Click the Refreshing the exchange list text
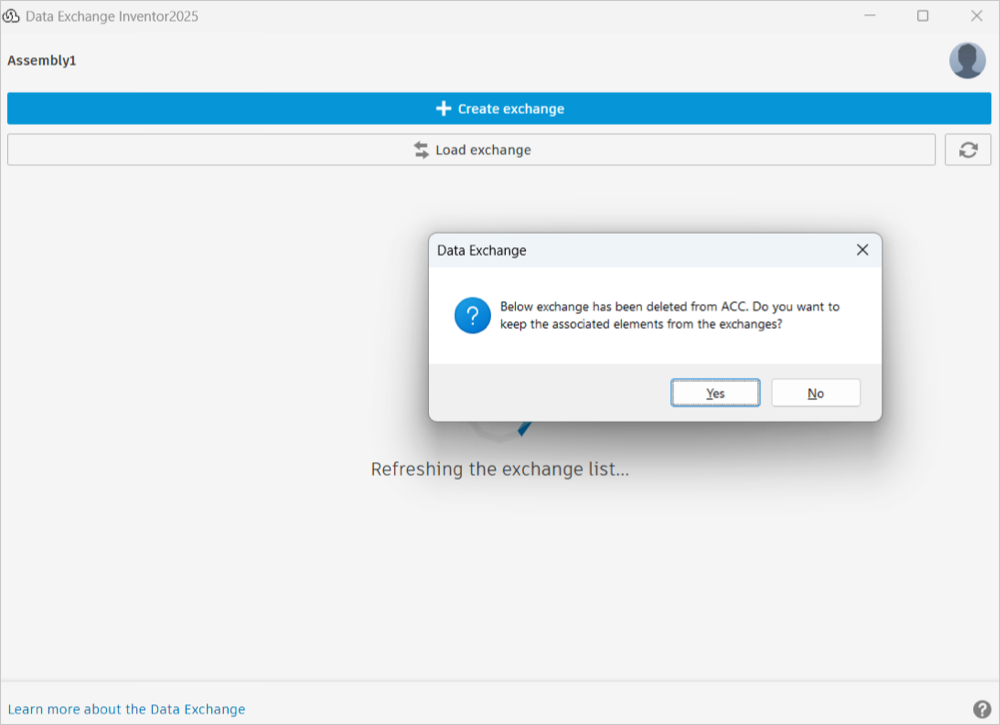 (x=500, y=469)
